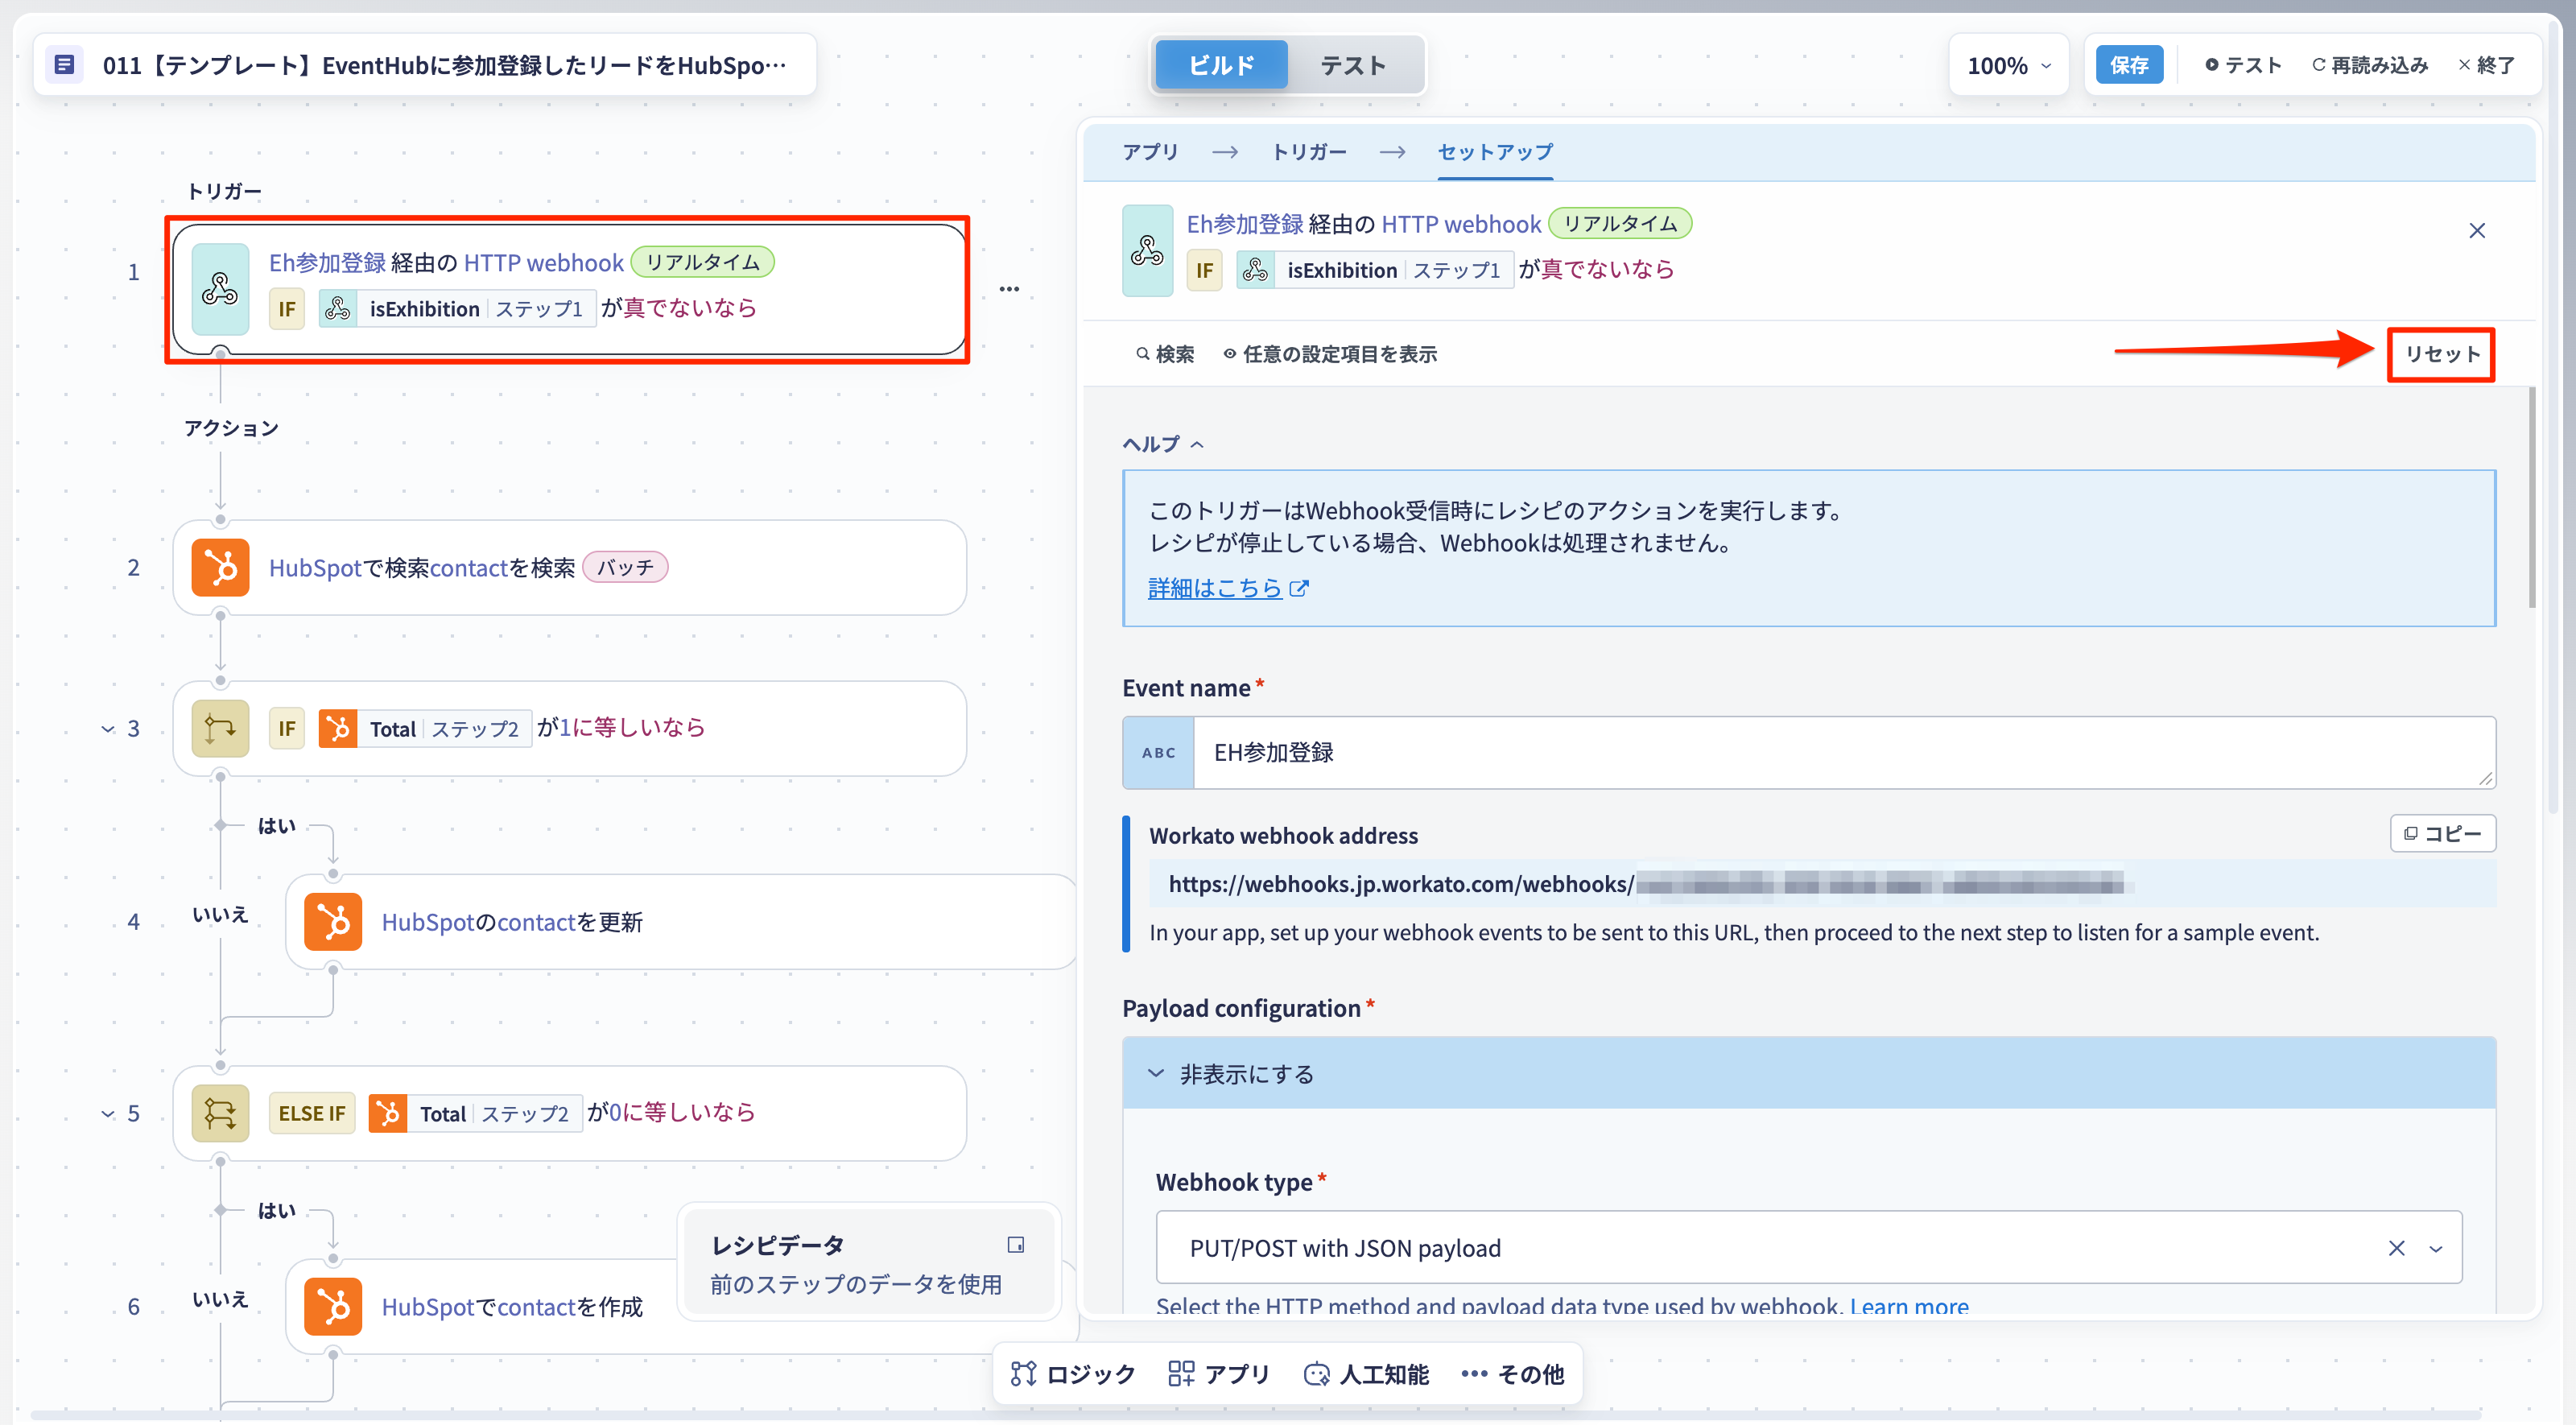Click the ELSE IF branch icon of step 5

220,1113
